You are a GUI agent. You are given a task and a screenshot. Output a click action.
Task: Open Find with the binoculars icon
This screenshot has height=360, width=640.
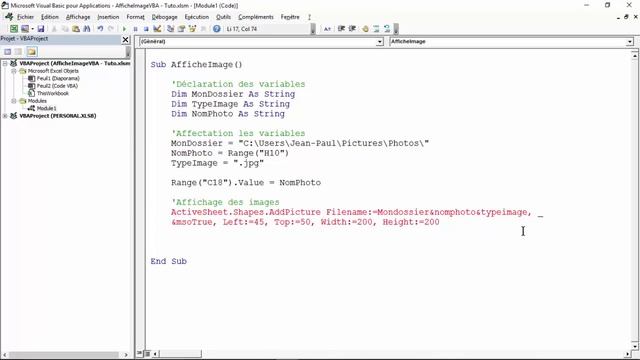87,29
